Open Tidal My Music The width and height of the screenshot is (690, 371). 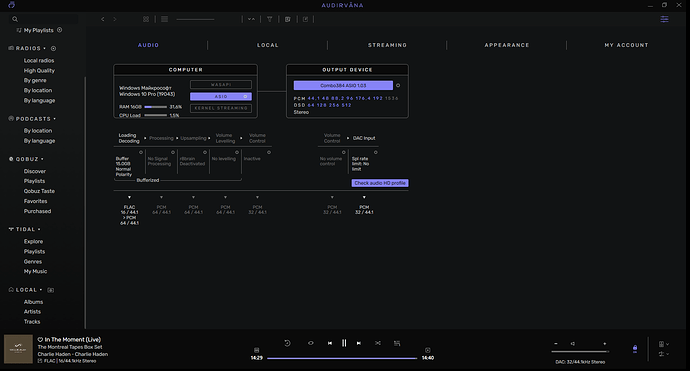coord(35,272)
